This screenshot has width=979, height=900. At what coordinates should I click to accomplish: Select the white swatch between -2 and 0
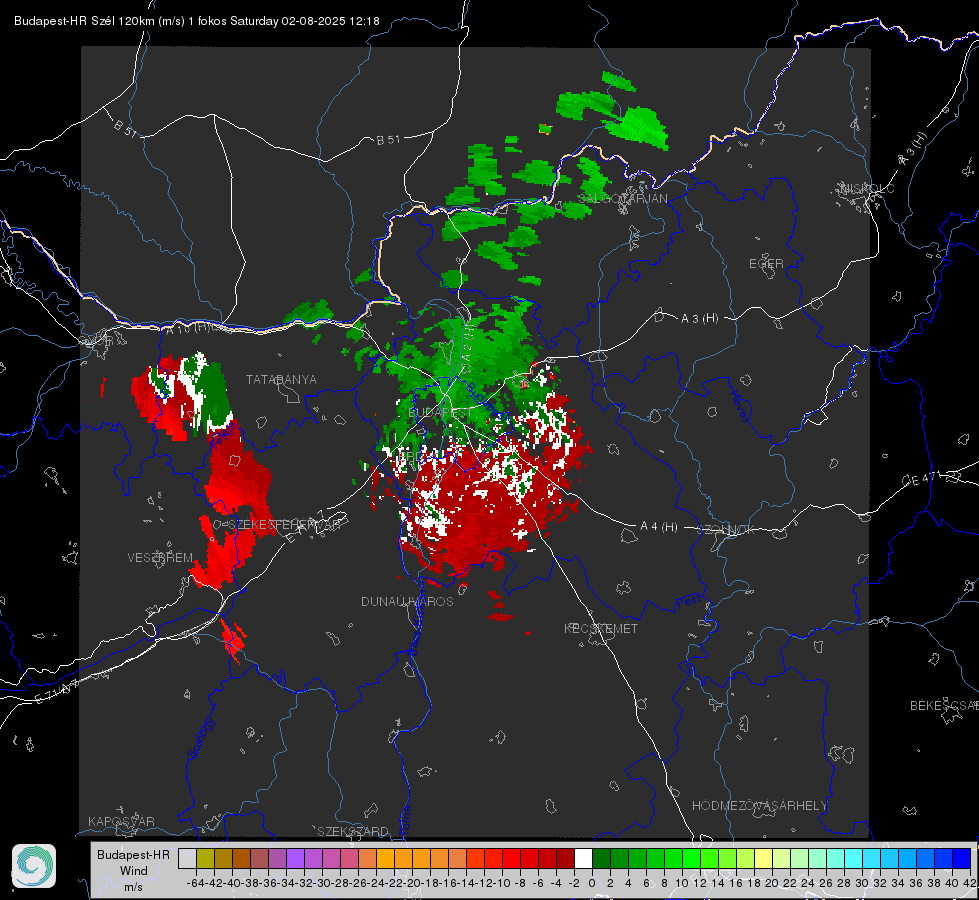coord(583,858)
